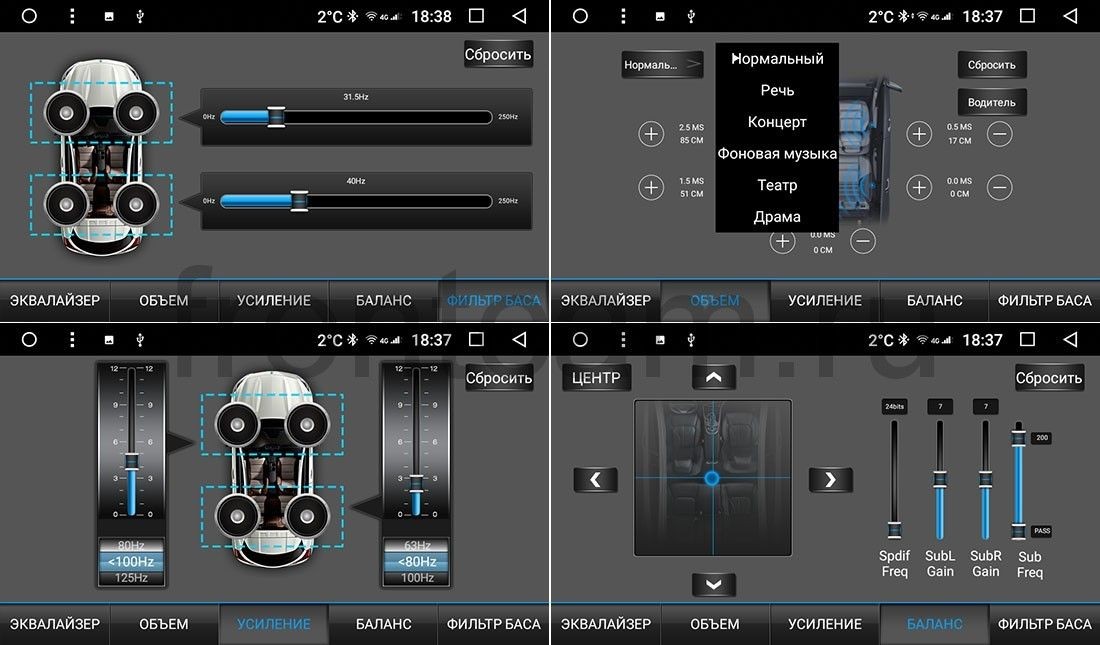Decrease the 0.5 MS delay with minus
The width and height of the screenshot is (1100, 645).
pyautogui.click(x=1000, y=133)
